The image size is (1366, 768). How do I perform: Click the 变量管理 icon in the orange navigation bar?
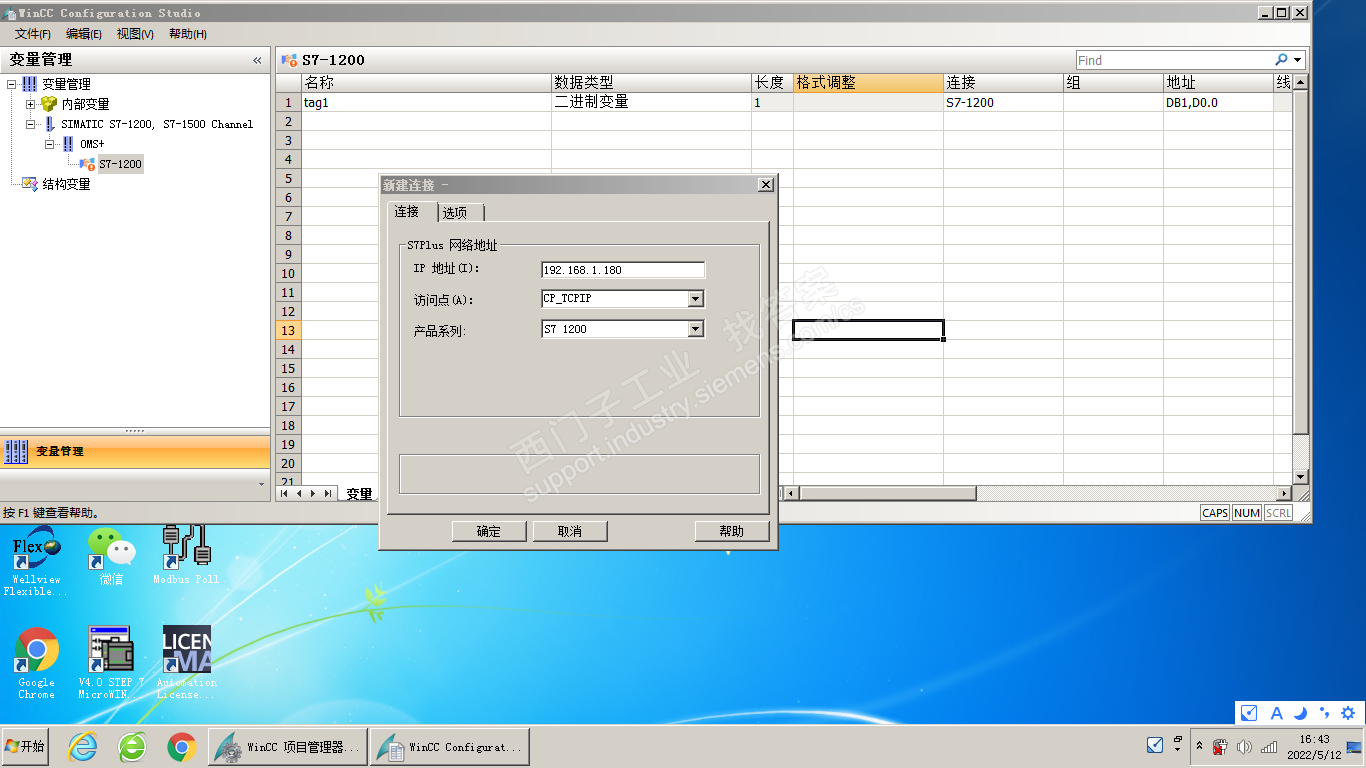pos(17,451)
